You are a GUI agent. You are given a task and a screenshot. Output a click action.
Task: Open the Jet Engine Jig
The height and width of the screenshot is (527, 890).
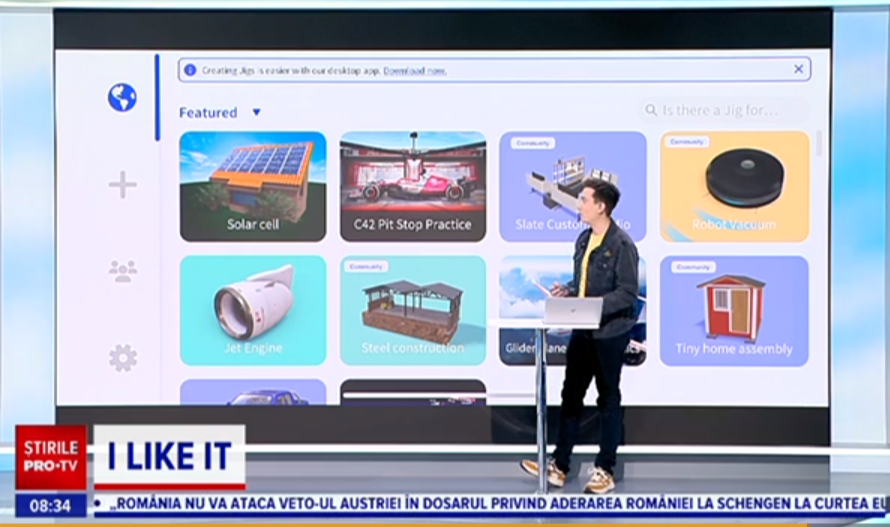click(x=252, y=310)
